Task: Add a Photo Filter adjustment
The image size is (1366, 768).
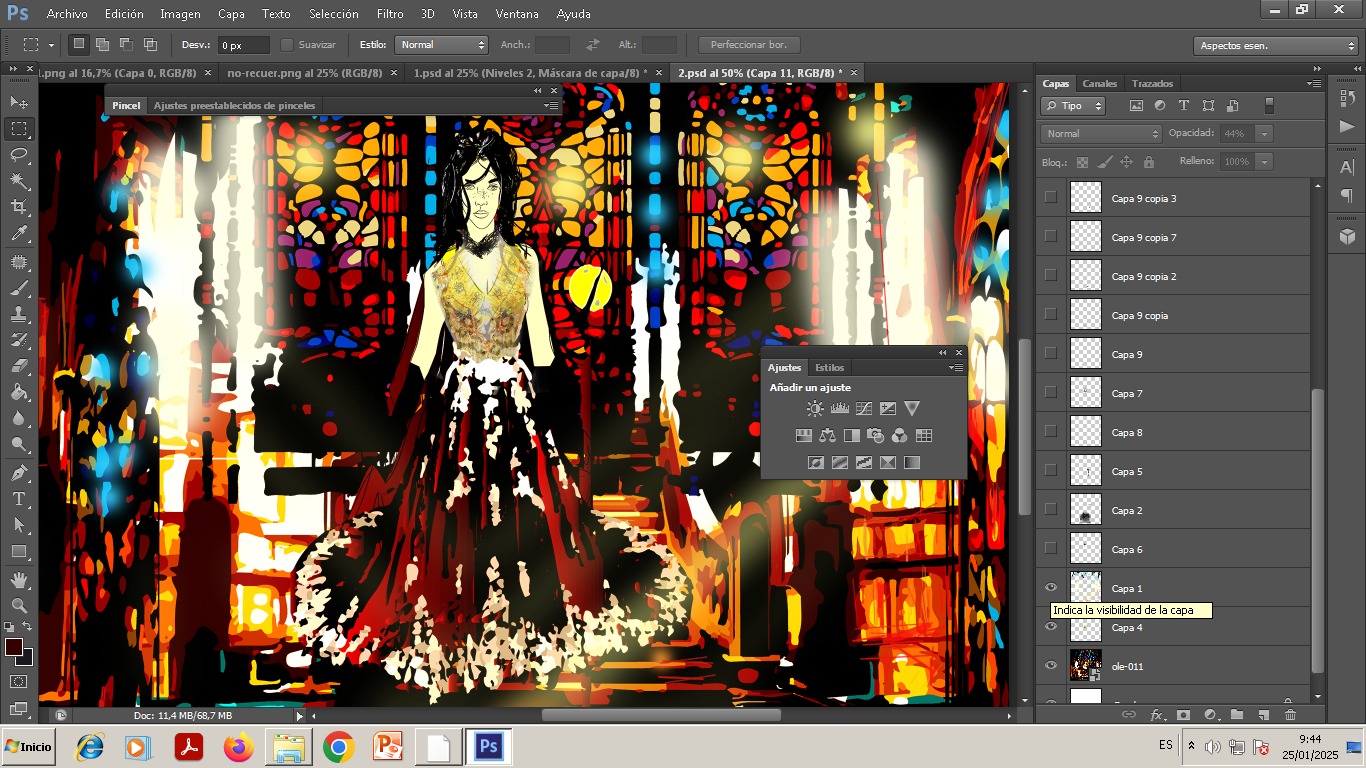Action: 876,435
